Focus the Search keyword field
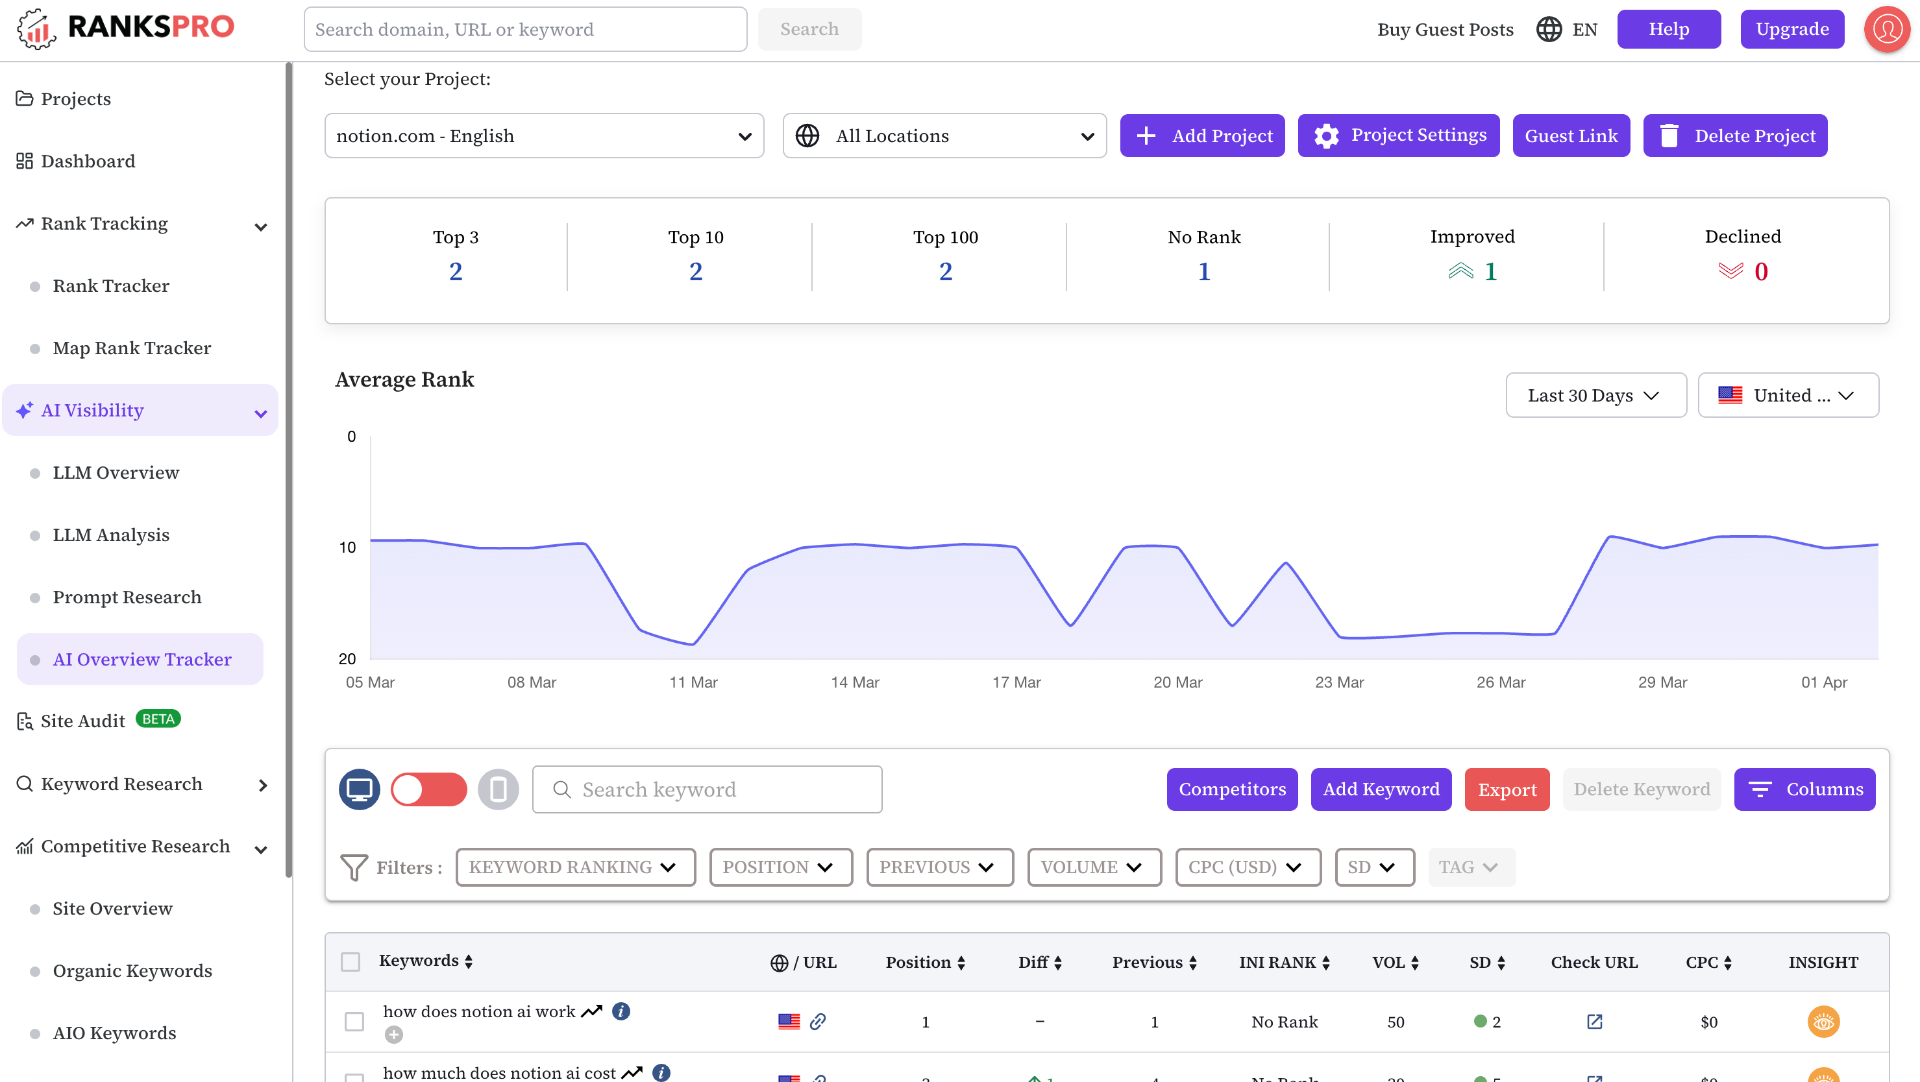Screen dimensions: 1920x1082 click(x=707, y=790)
